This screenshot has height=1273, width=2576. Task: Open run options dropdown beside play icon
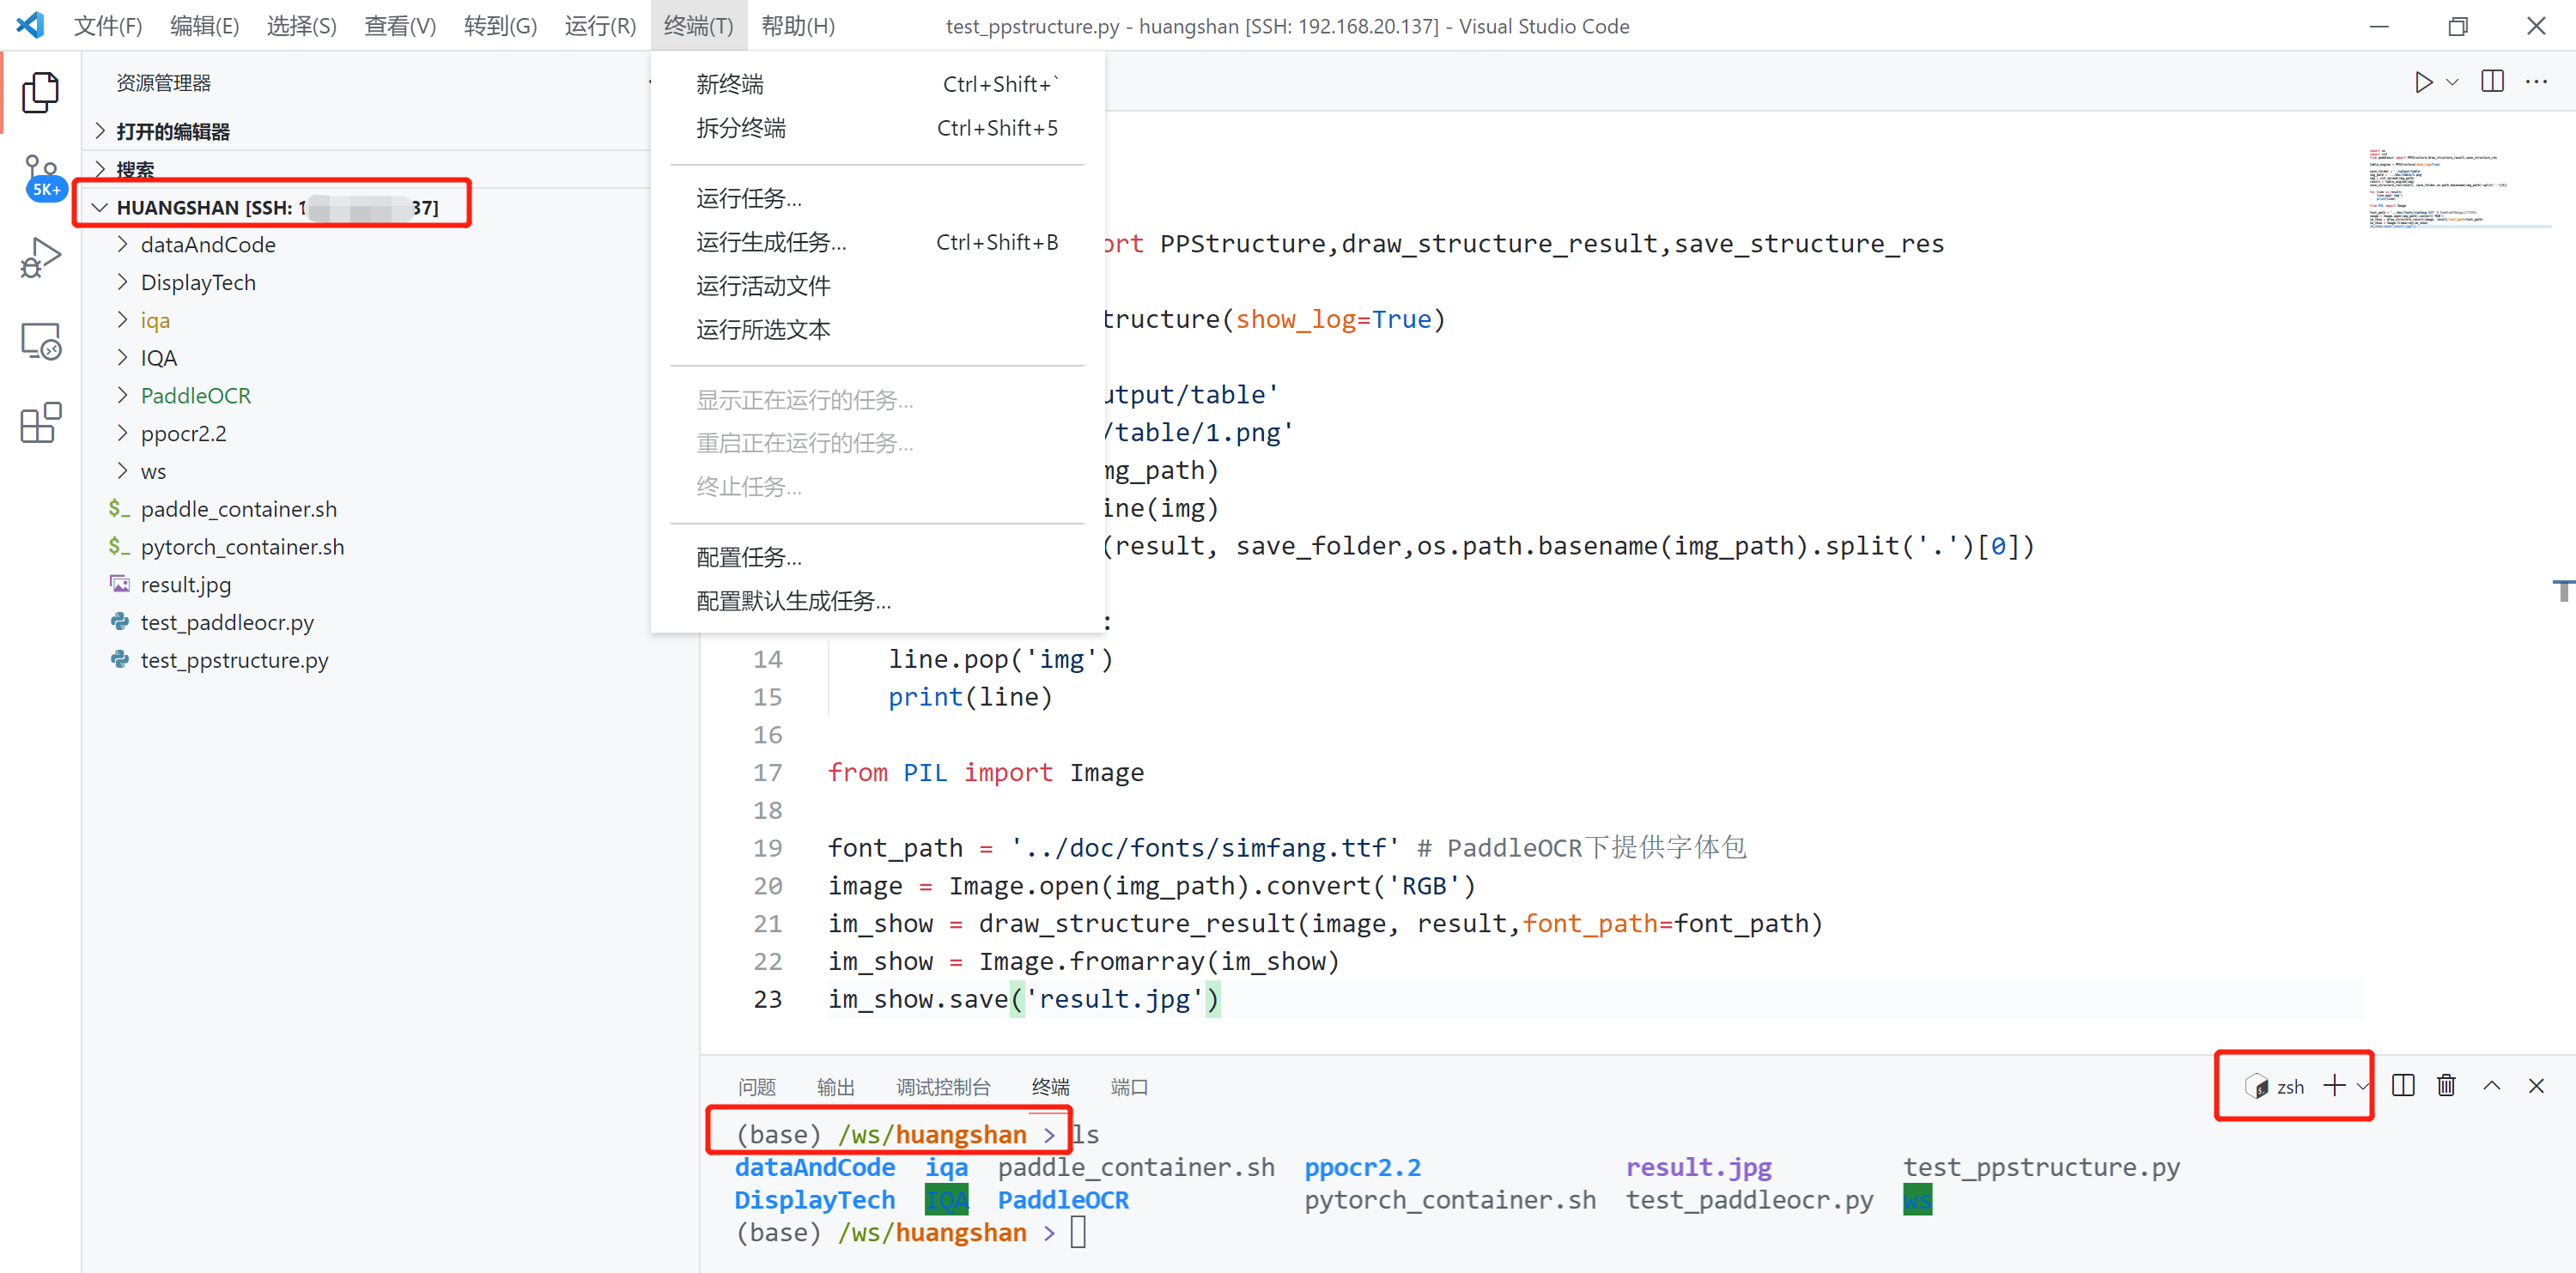2452,82
